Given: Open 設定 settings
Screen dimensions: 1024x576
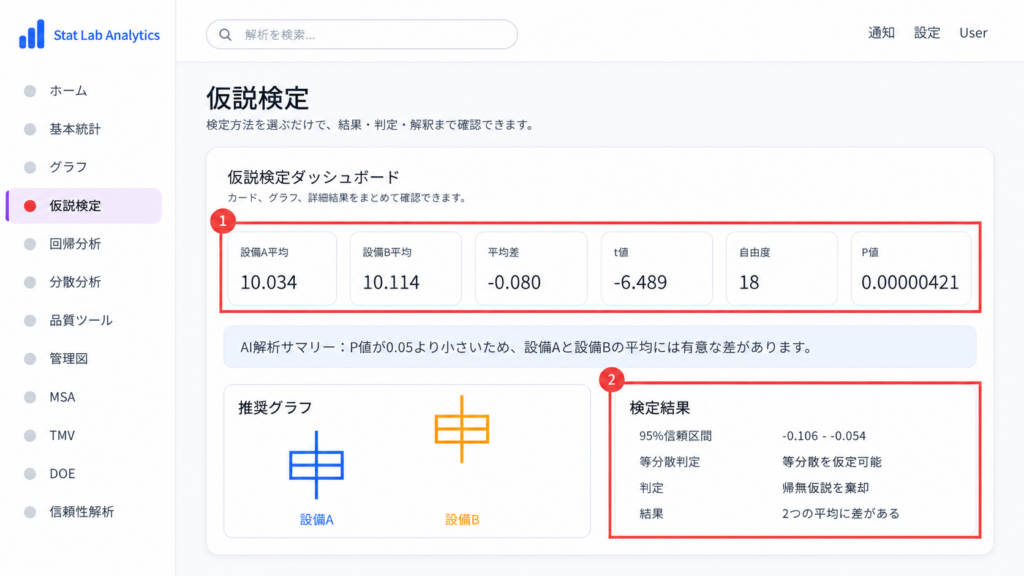Looking at the screenshot, I should pyautogui.click(x=927, y=33).
